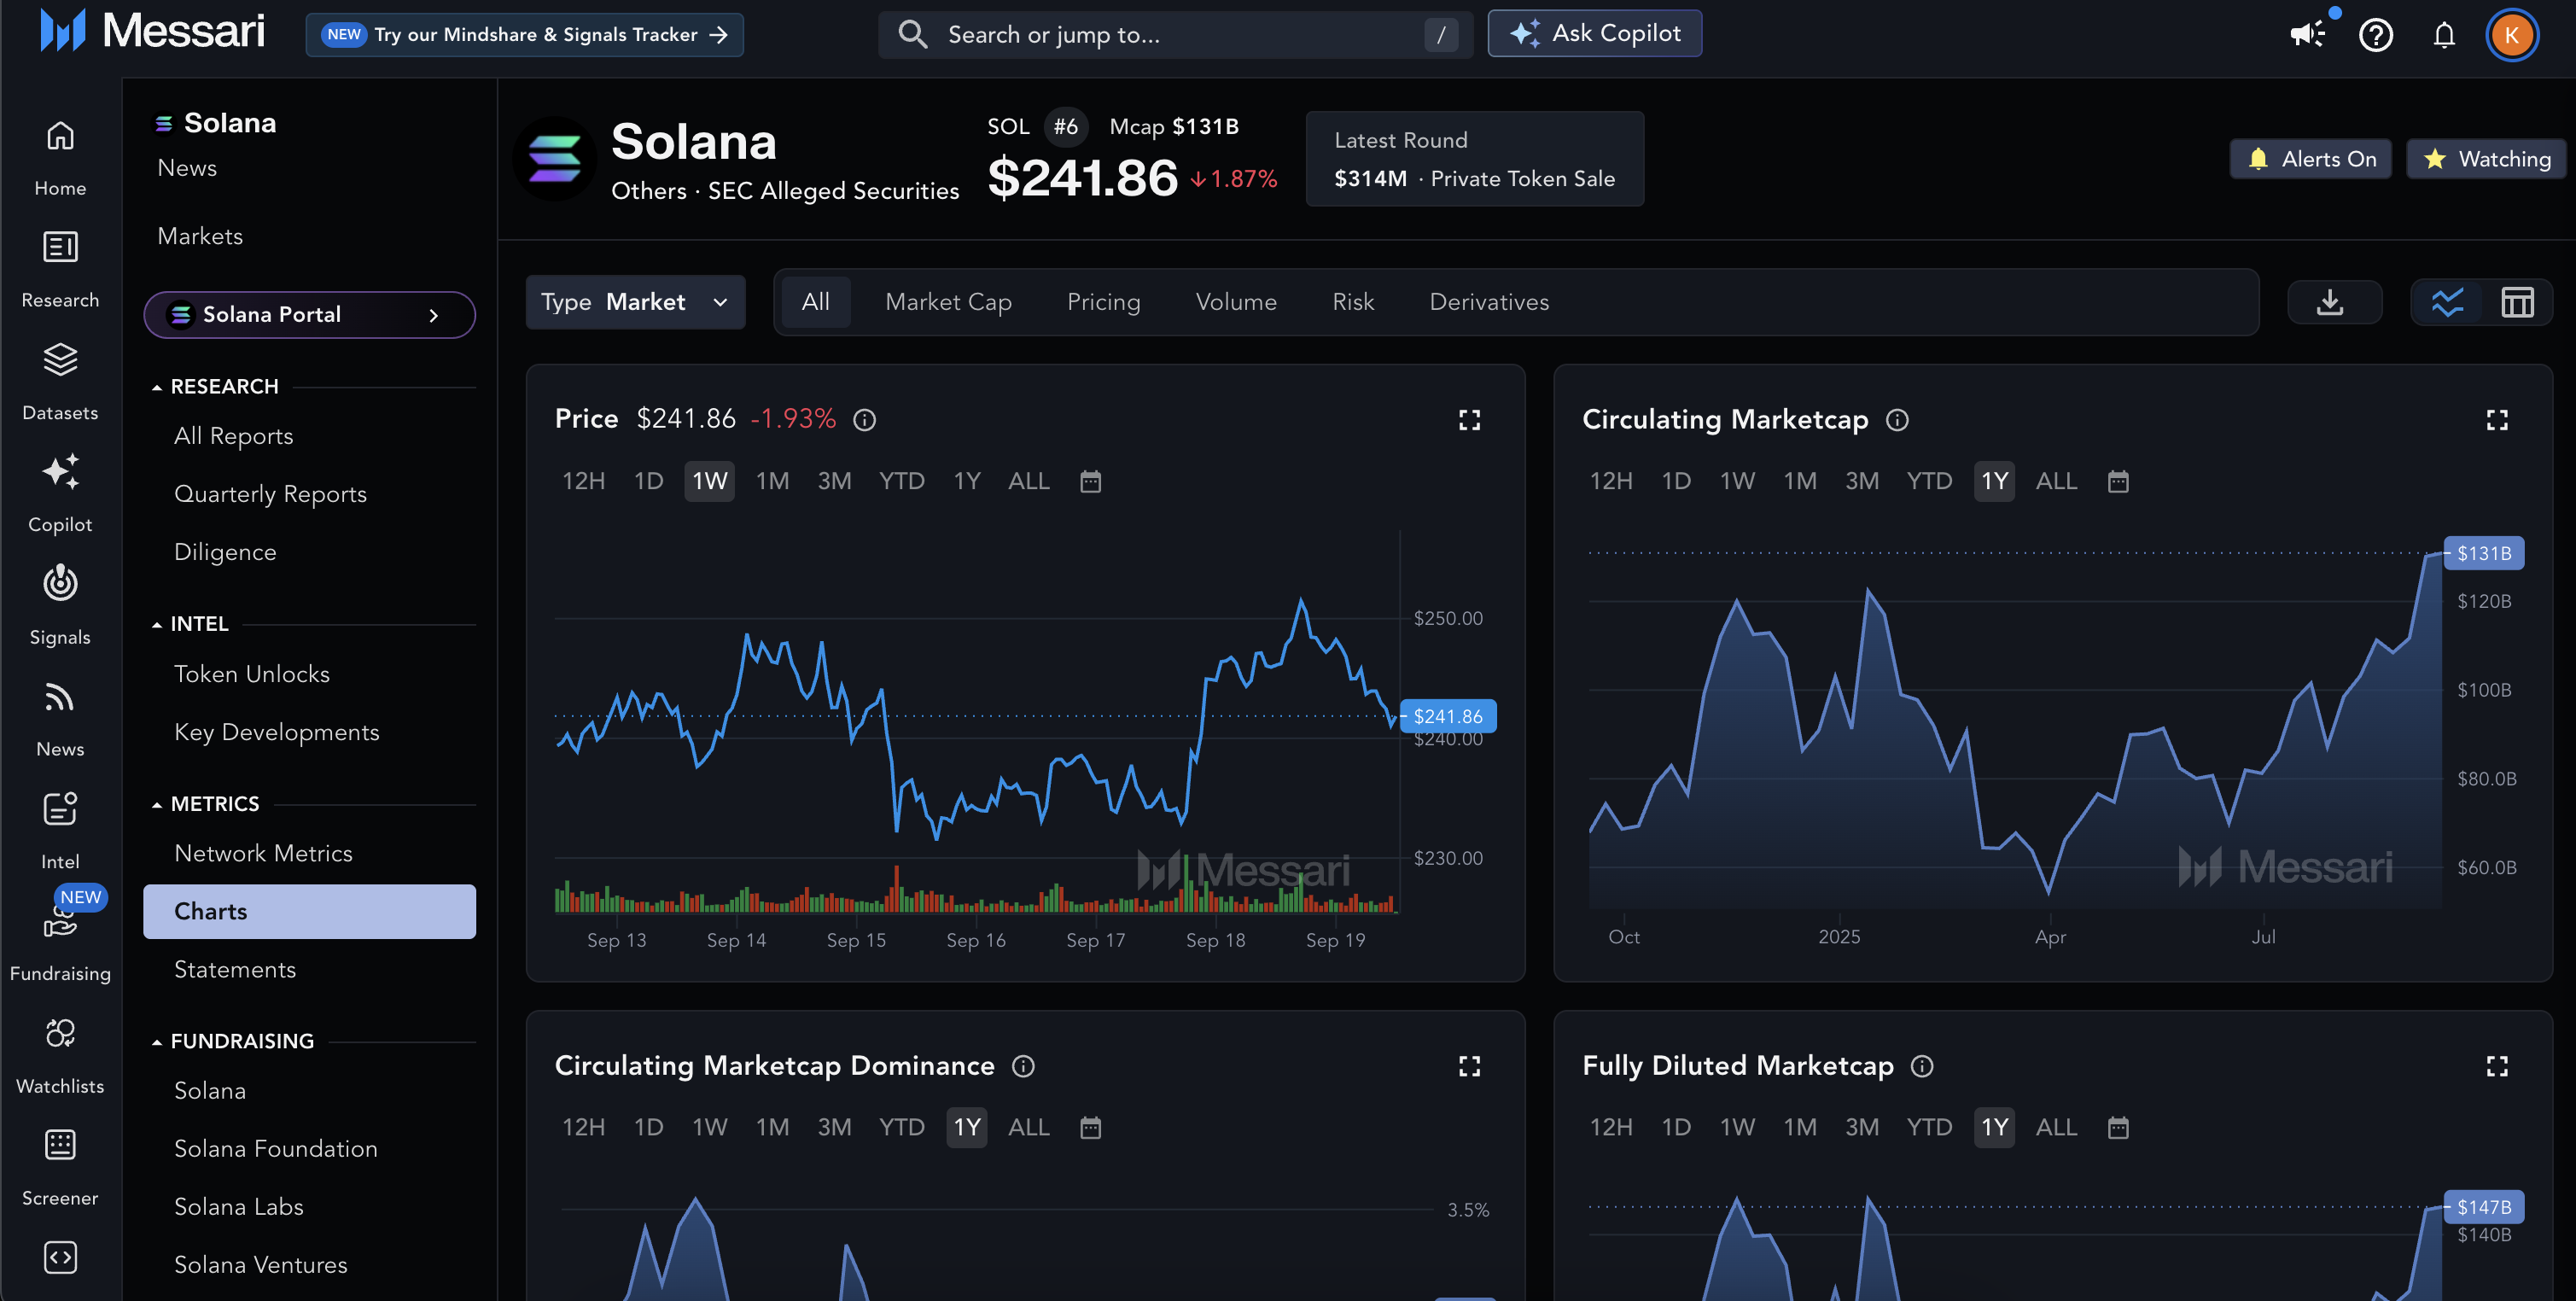This screenshot has height=1301, width=2576.
Task: Open the Research sidebar icon
Action: (60, 247)
